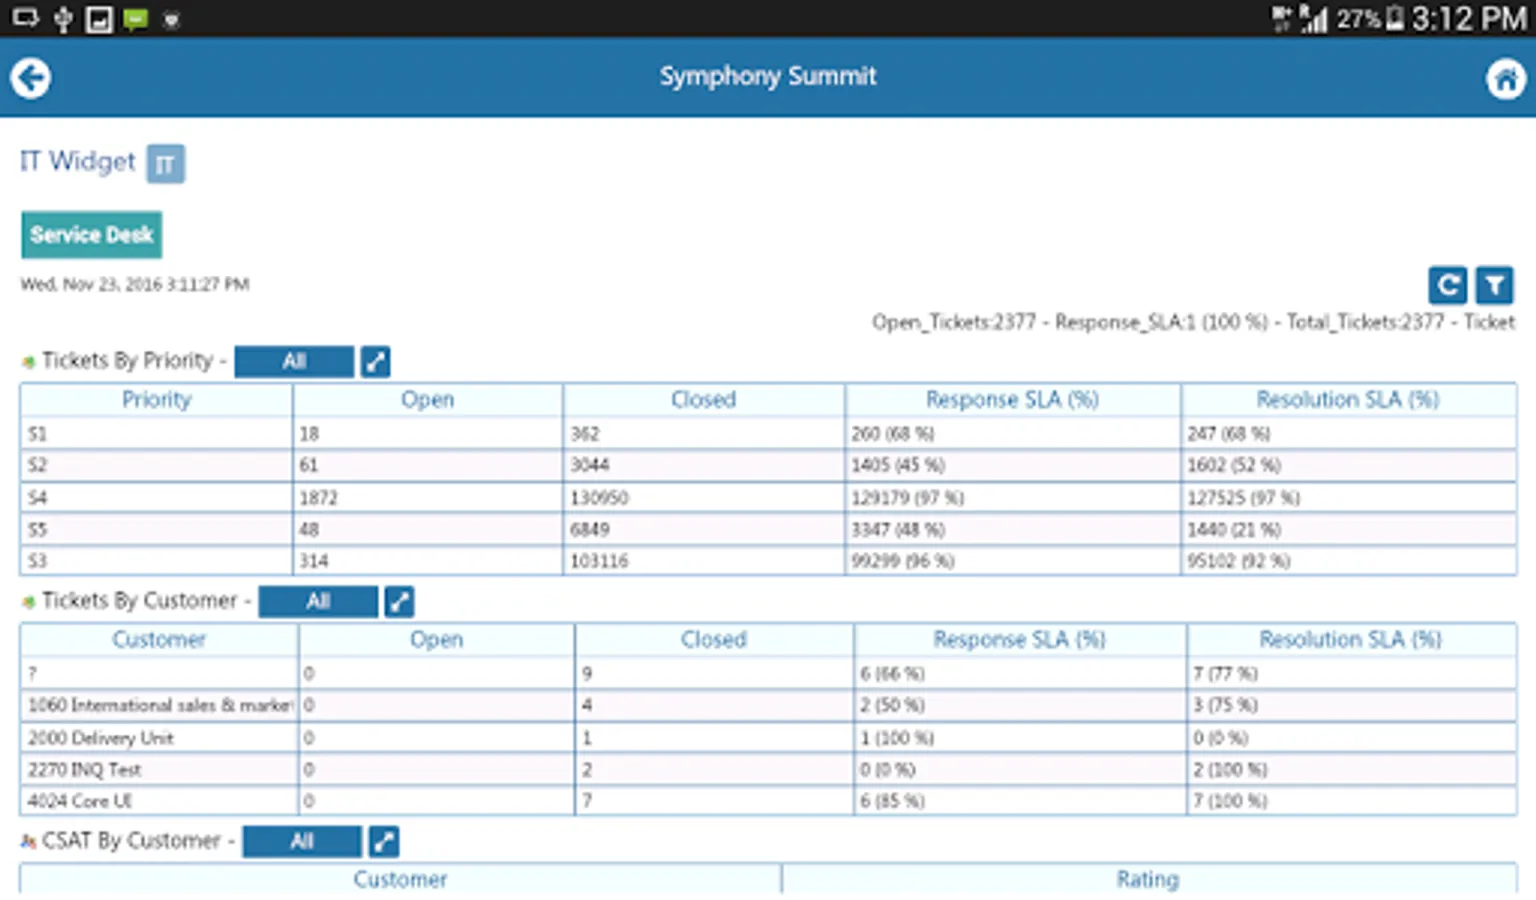Image resolution: width=1536 pixels, height=900 pixels.
Task: Open the All dropdown for Tickets By Customer
Action: tap(318, 601)
